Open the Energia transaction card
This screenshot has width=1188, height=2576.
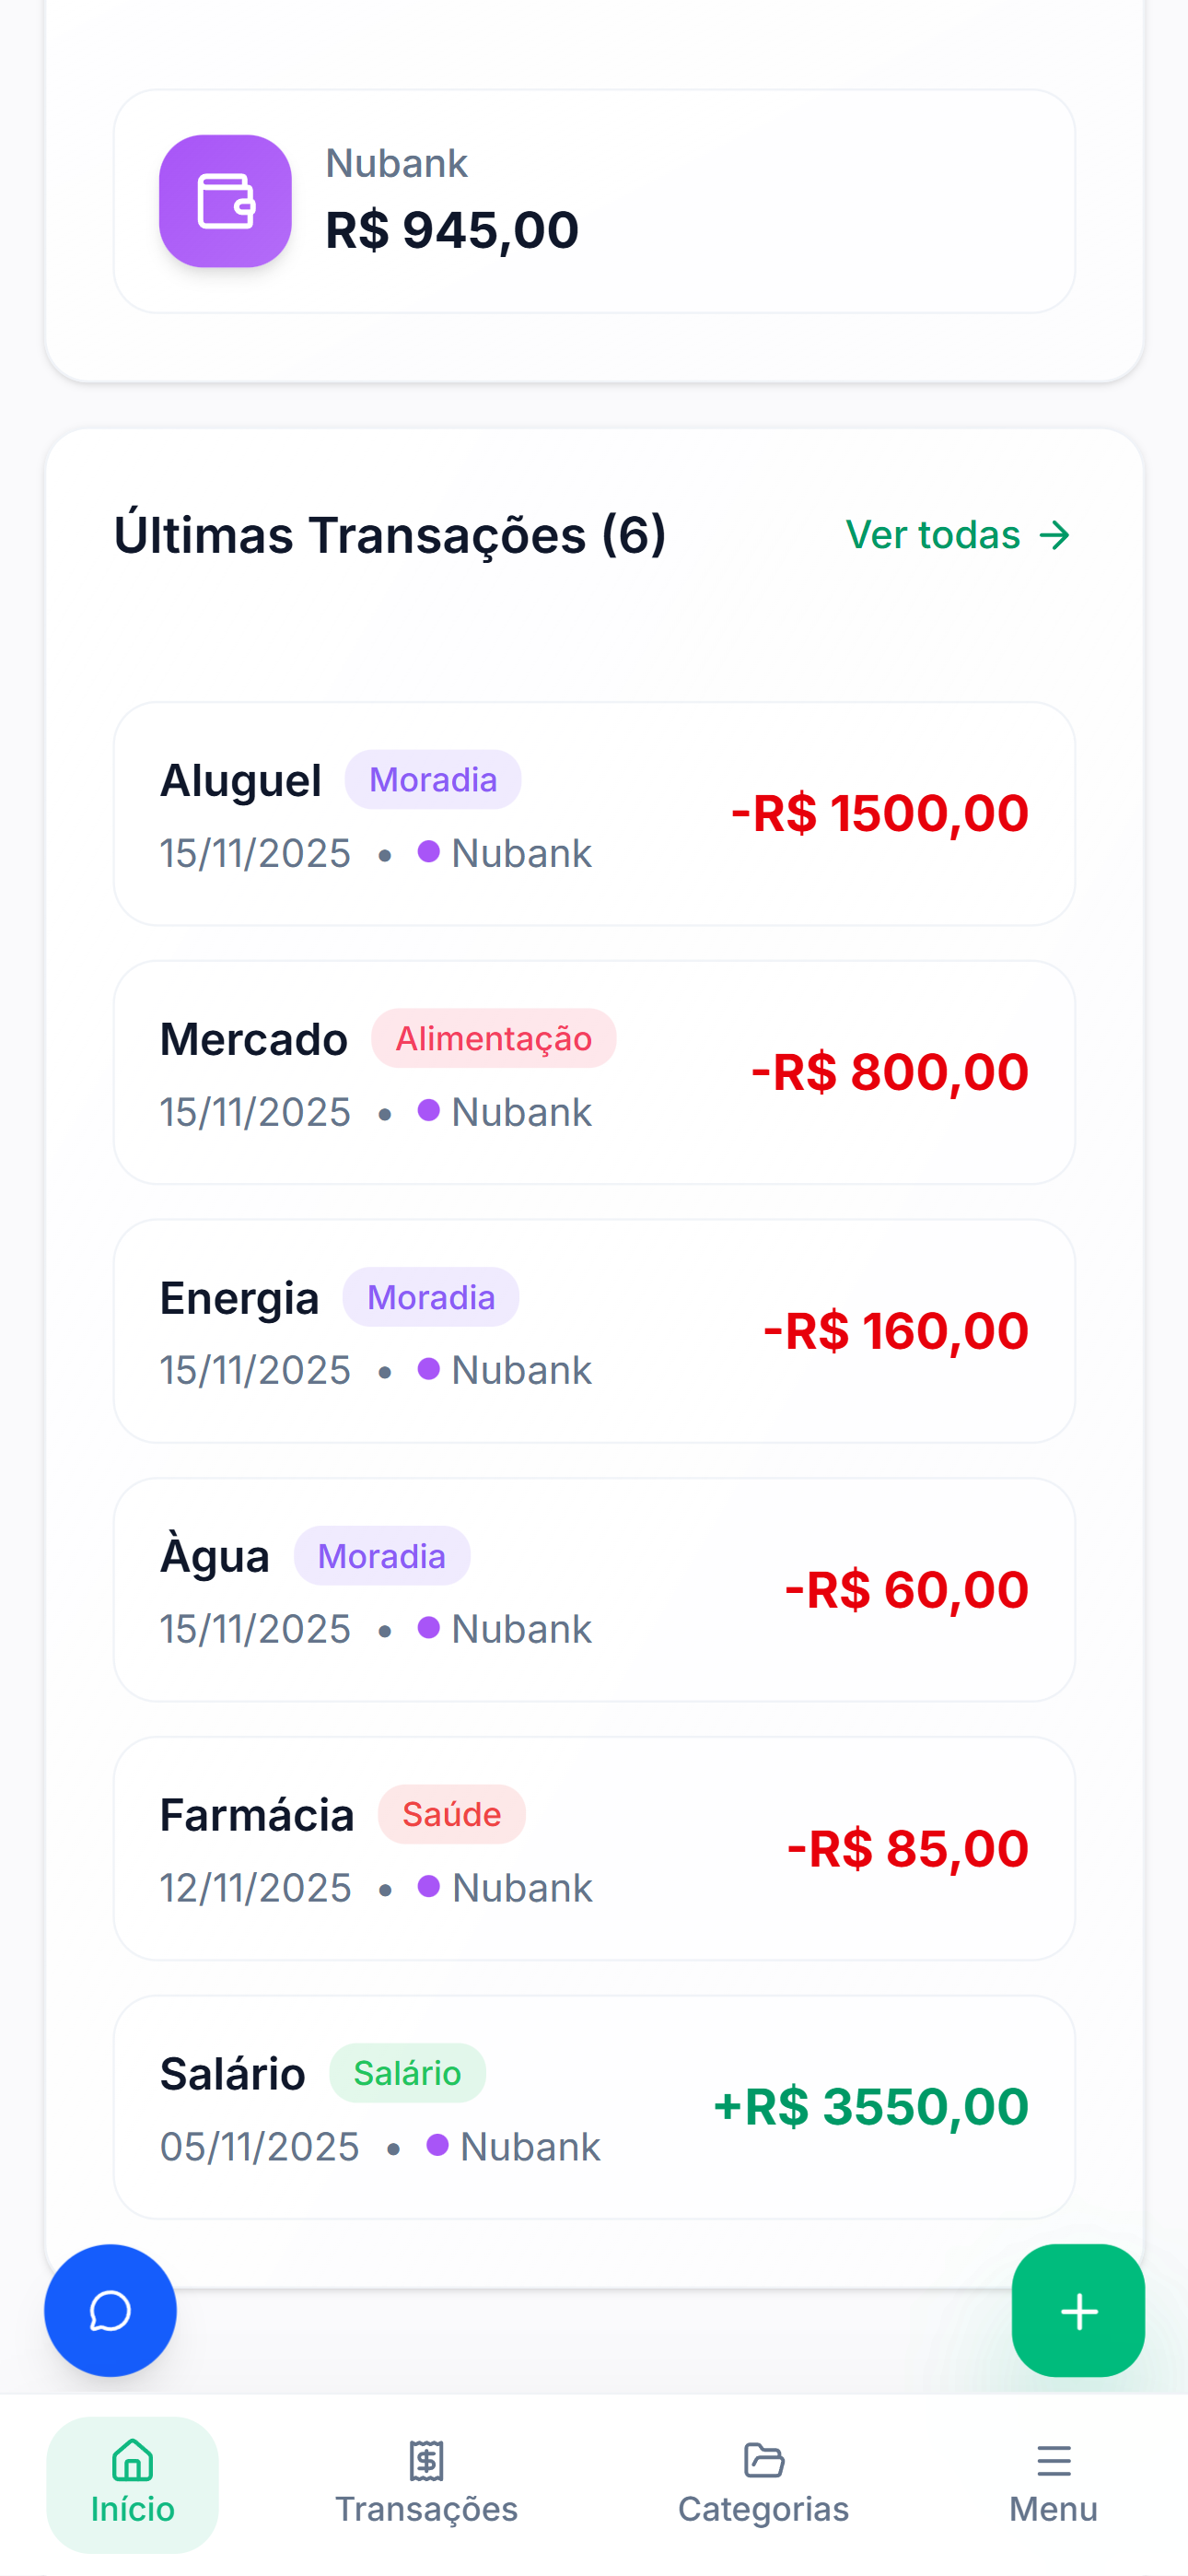[594, 1331]
